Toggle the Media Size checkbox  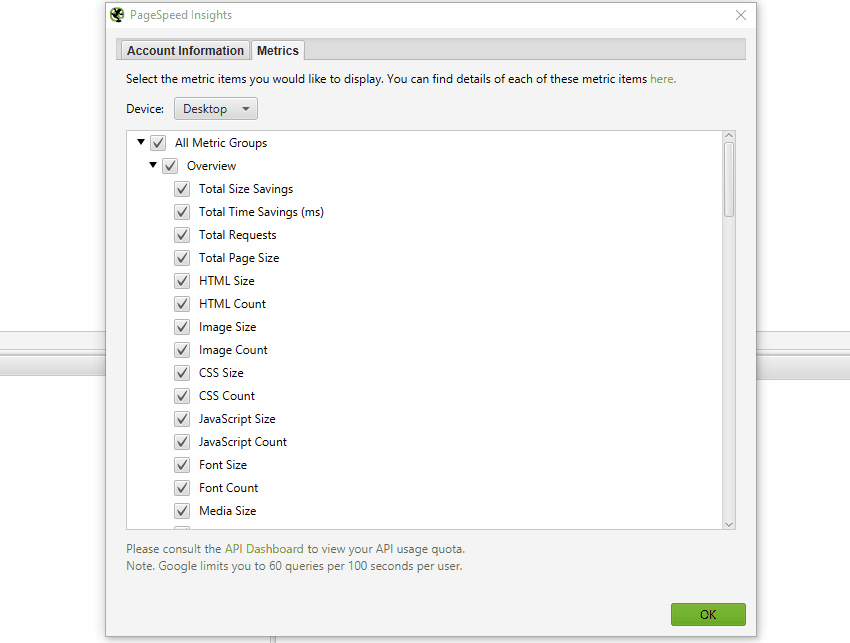tap(182, 511)
